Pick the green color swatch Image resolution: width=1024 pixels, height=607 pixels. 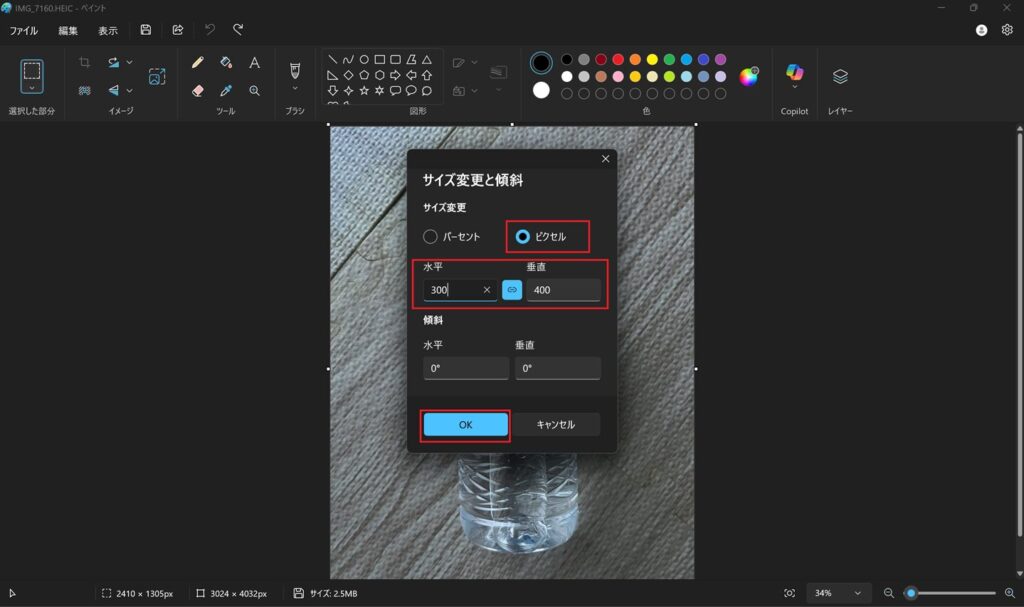pyautogui.click(x=669, y=59)
